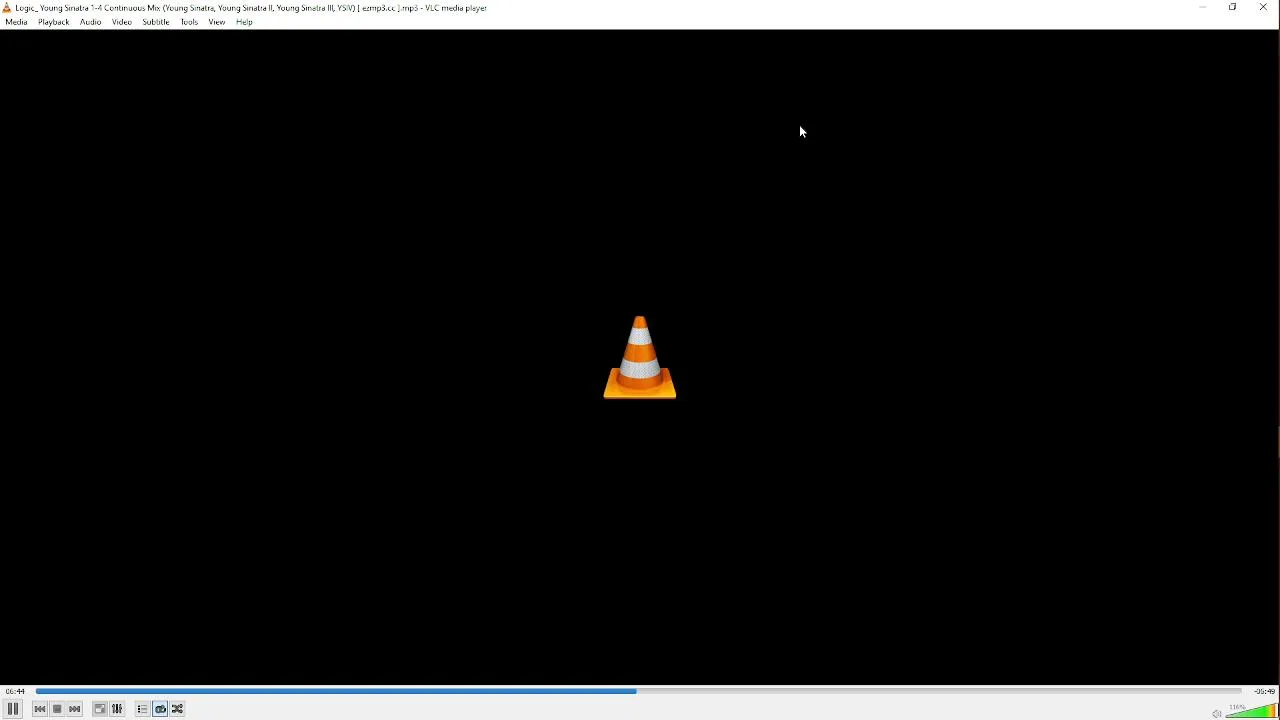Restore down the VLC window
Image resolution: width=1280 pixels, height=720 pixels.
[x=1234, y=8]
